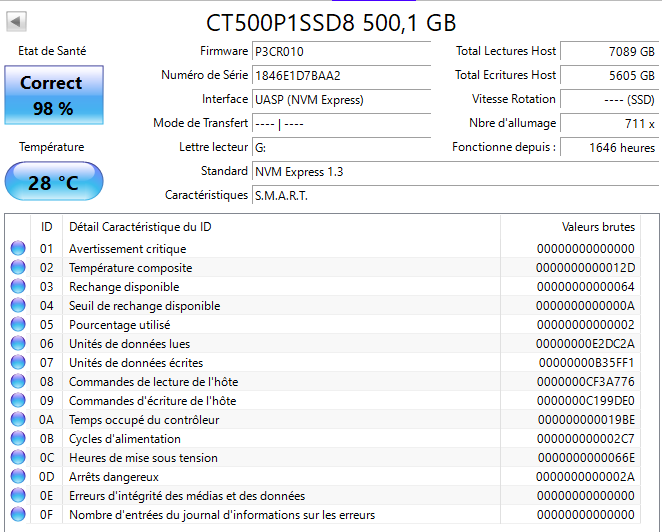Click status orb for Commandes d'écriture de l'hôte

click(x=18, y=400)
